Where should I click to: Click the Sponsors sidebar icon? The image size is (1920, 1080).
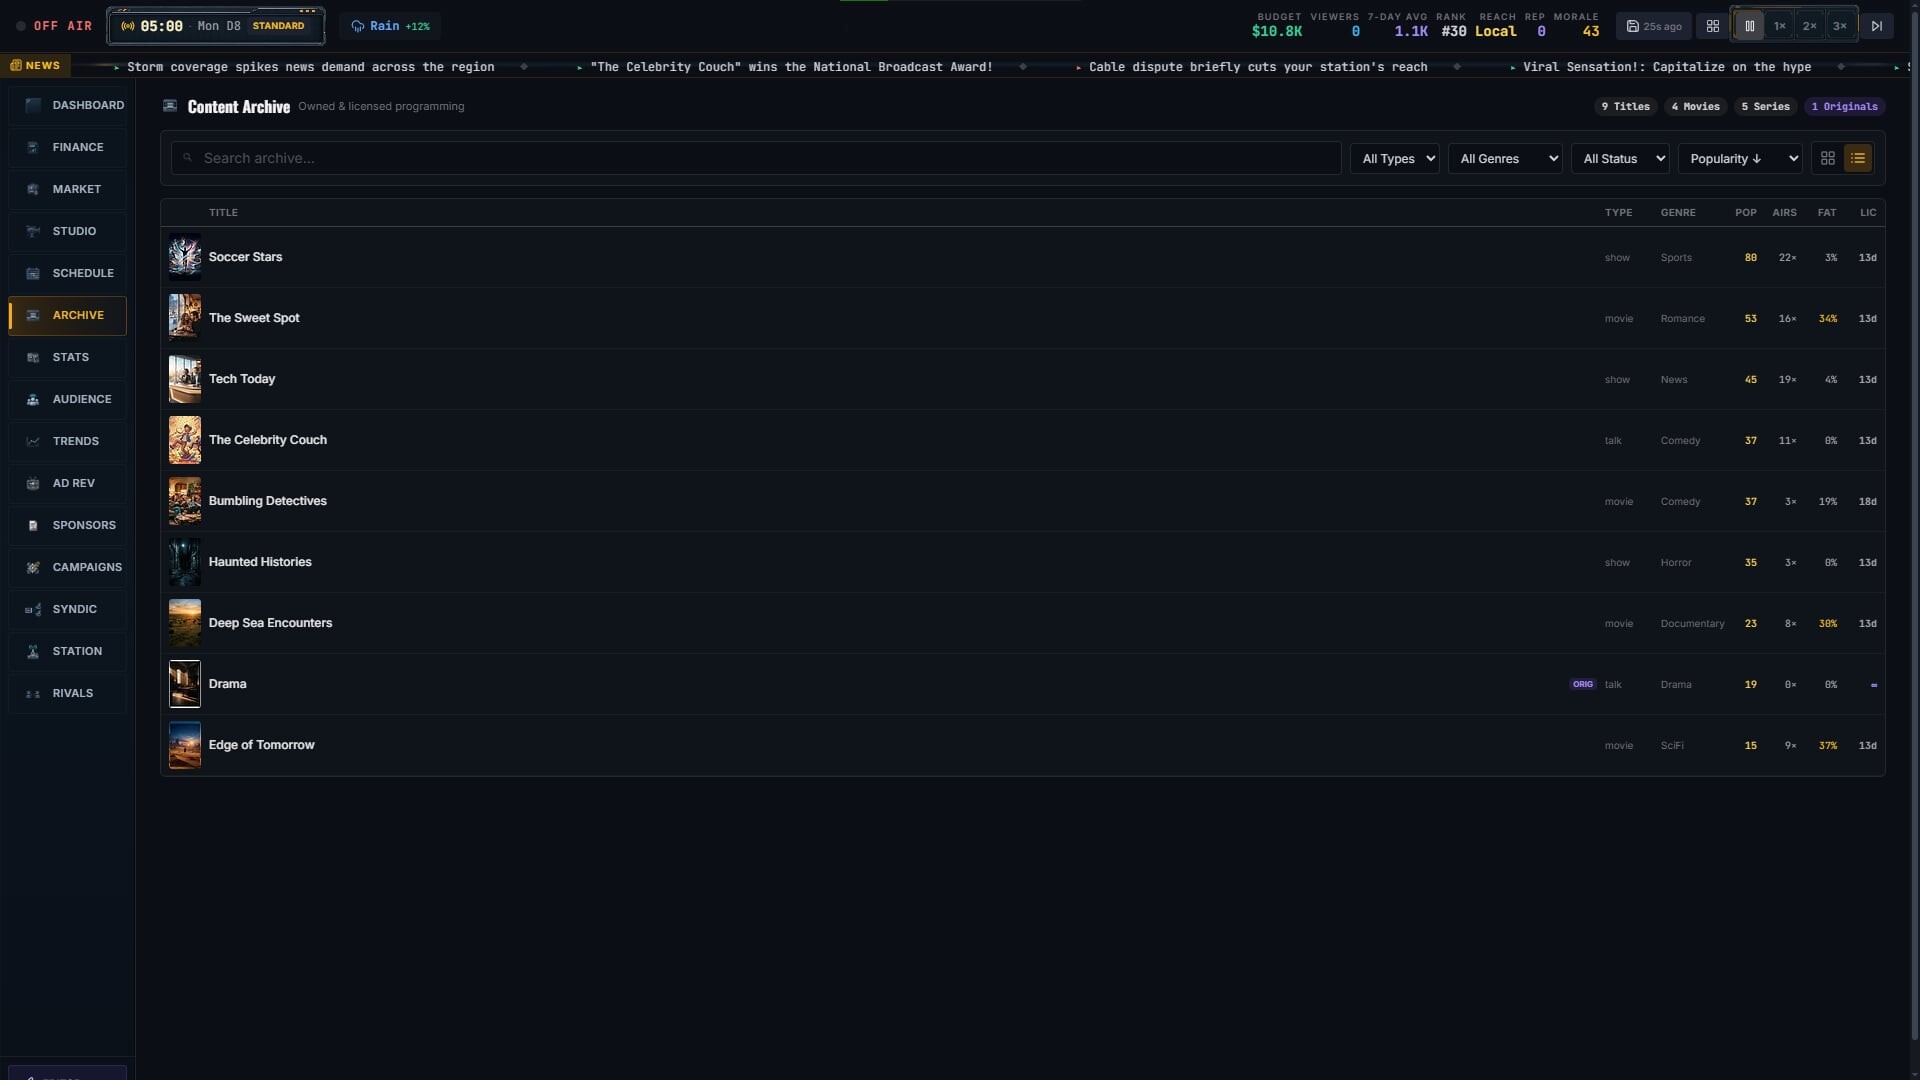[33, 525]
